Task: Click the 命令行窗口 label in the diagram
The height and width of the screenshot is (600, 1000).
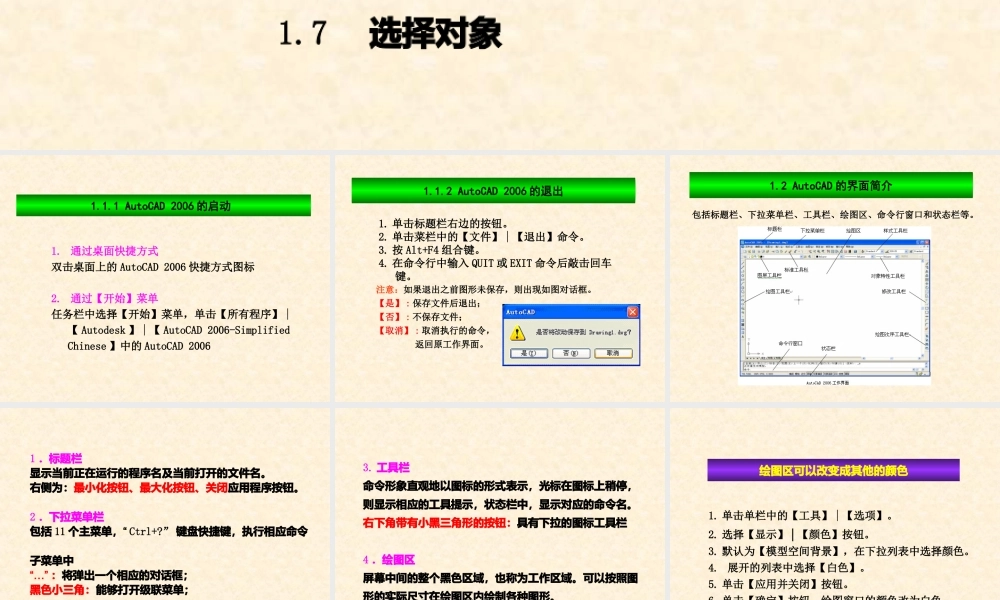Action: (790, 343)
